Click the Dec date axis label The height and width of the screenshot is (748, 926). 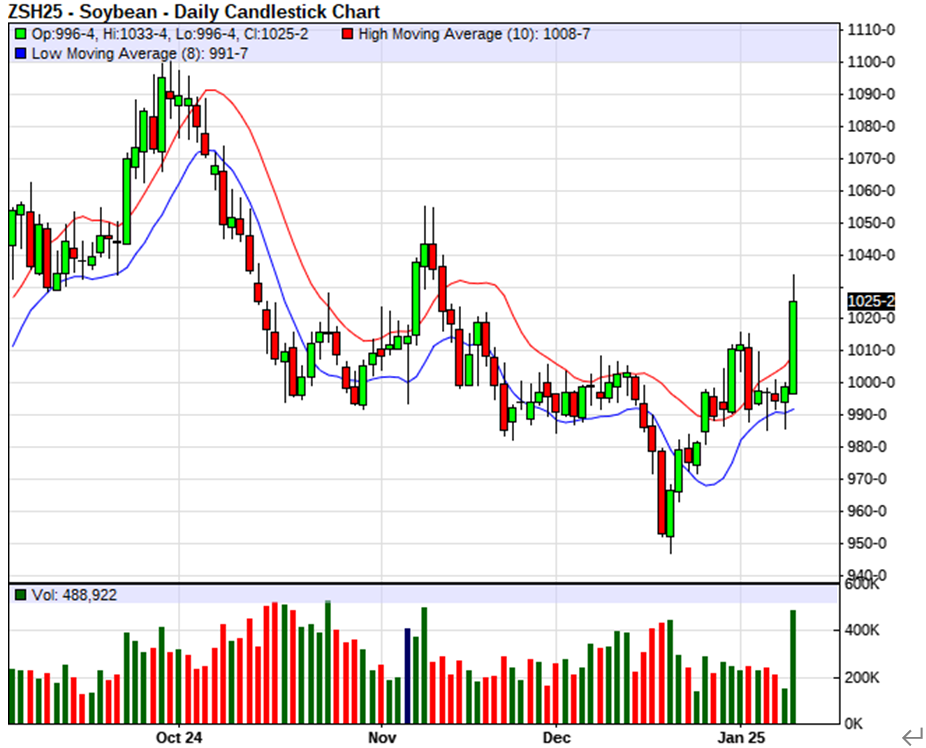557,737
